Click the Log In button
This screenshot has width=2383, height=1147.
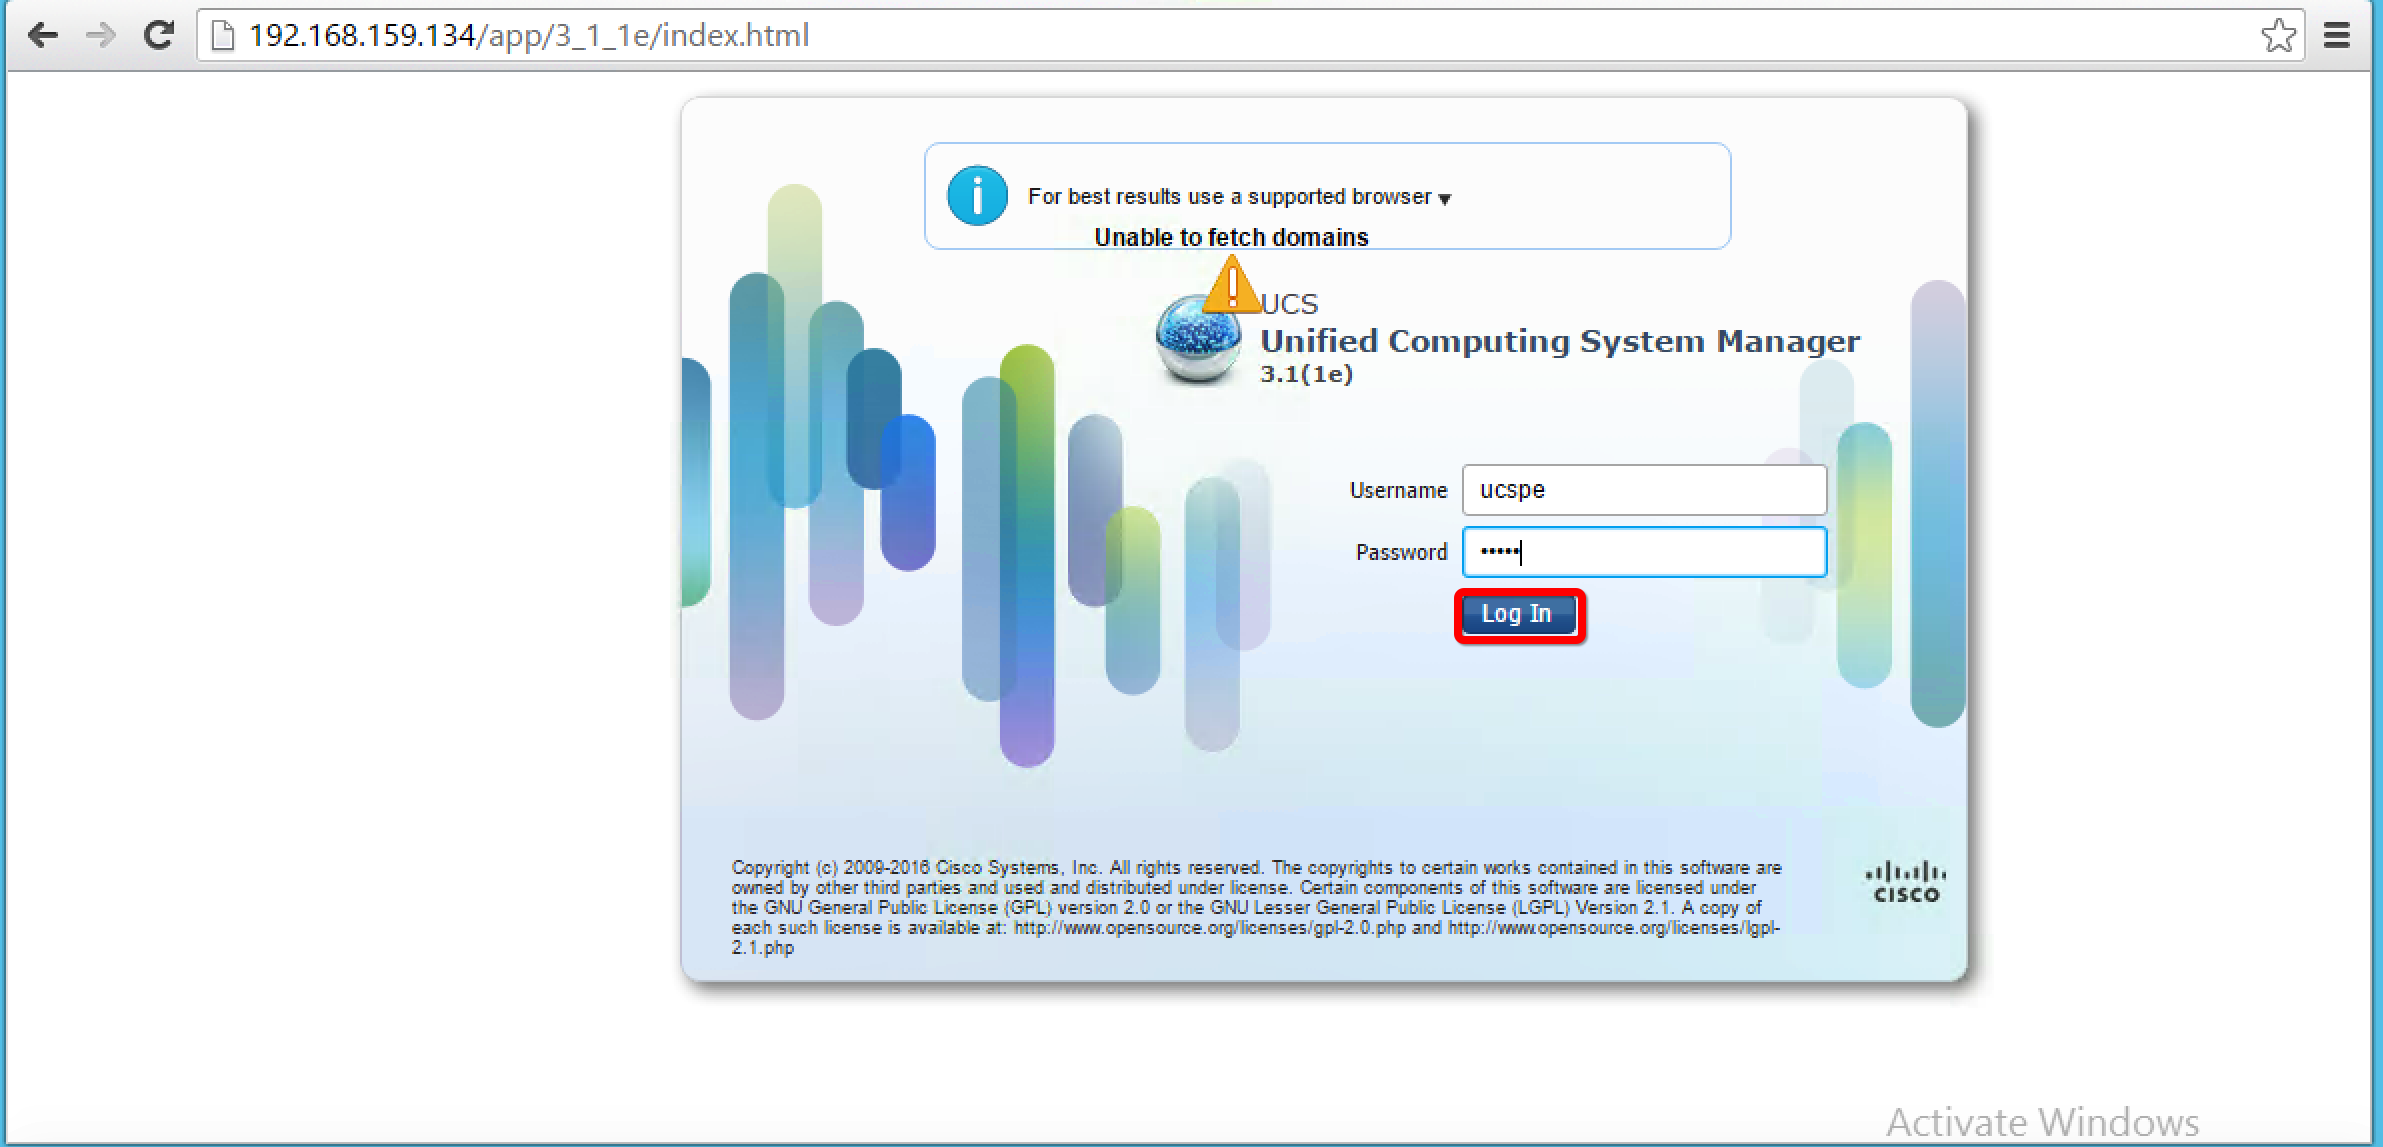coord(1519,615)
